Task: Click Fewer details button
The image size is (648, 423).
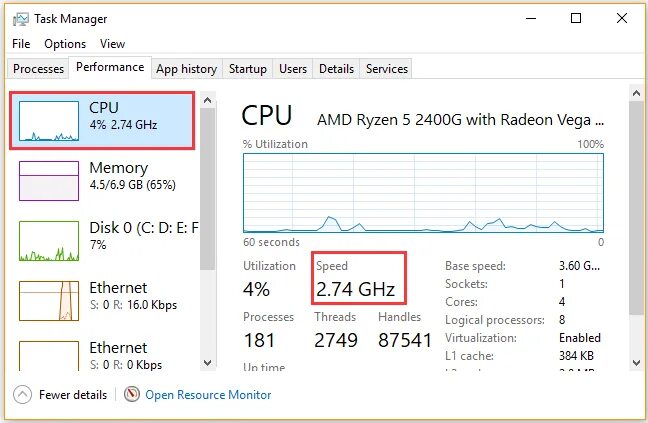Action: 72,394
